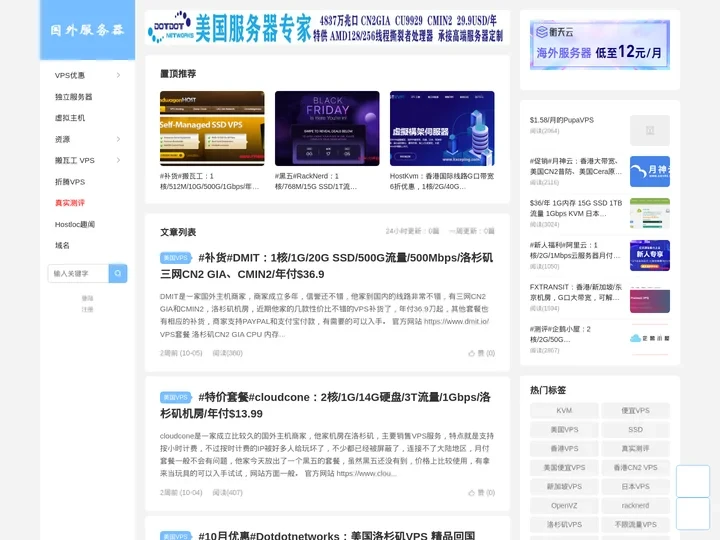Viewport: 720px width, 540px height.
Task: Select the 香港CN2 VPS tag
Action: 636,467
